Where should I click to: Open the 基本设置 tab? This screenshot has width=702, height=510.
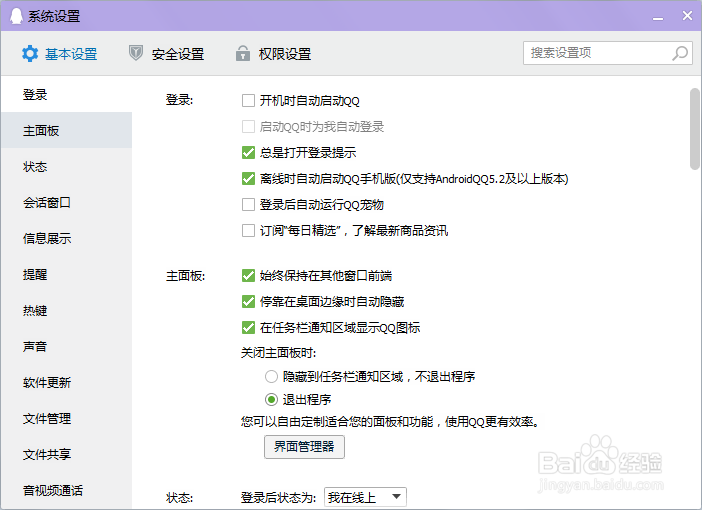coord(60,54)
